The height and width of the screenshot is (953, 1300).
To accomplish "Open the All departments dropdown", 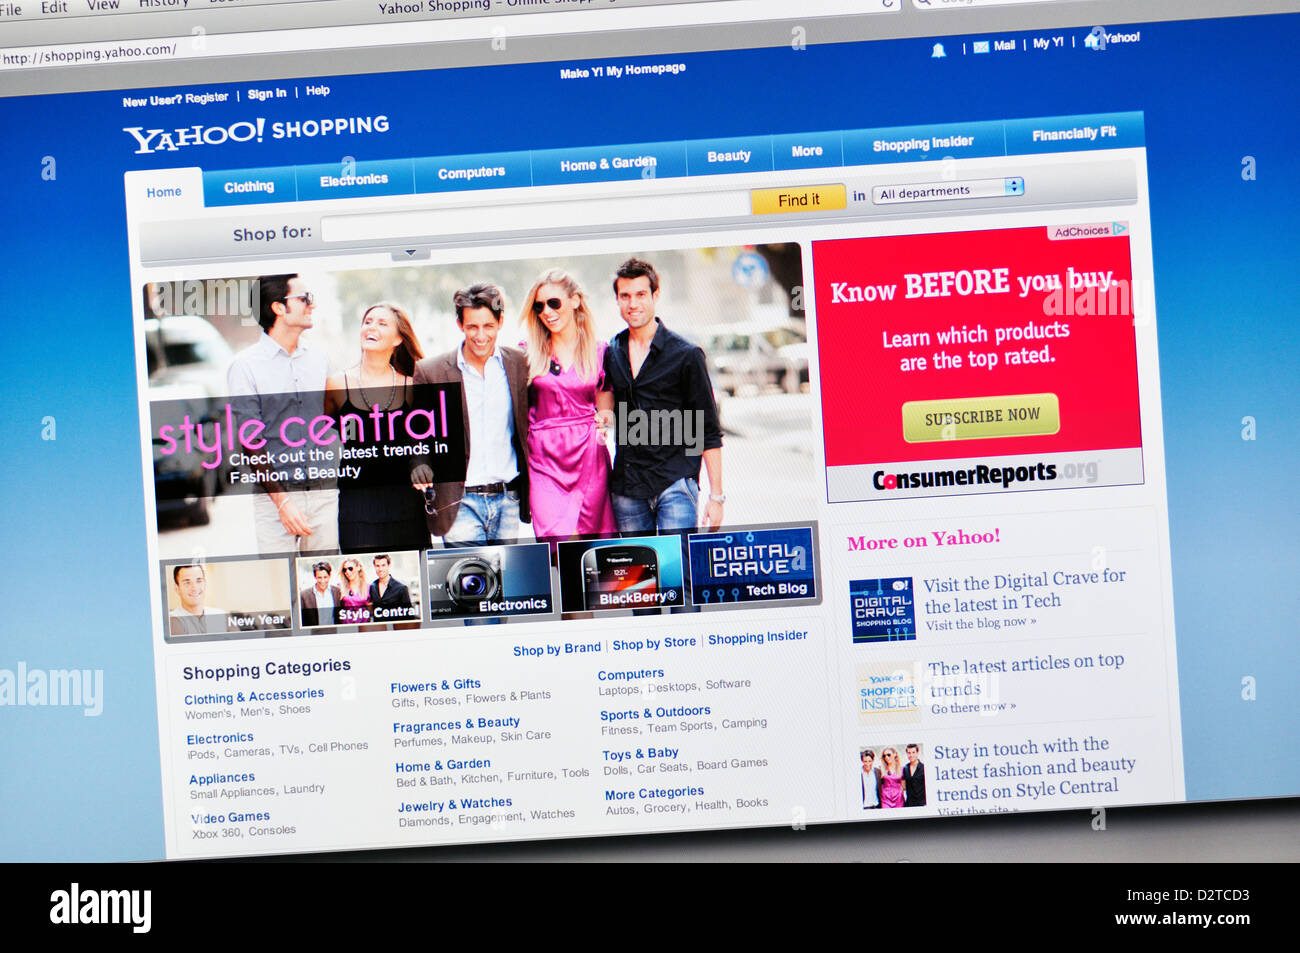I will (947, 190).
